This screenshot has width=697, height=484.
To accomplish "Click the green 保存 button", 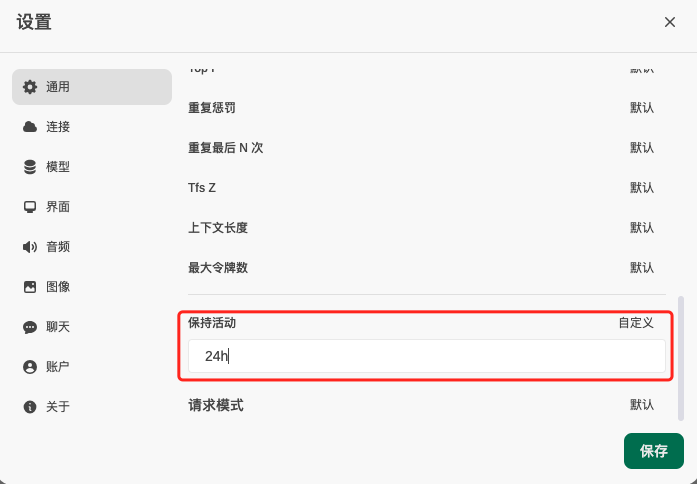I will pyautogui.click(x=653, y=451).
